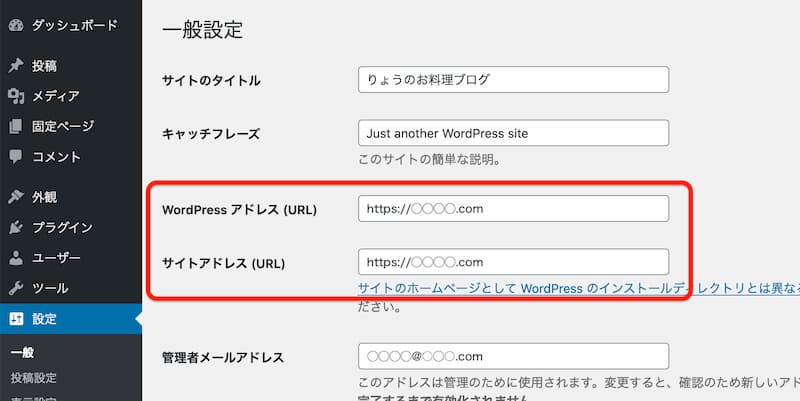Click the speech bubble icon beside コメント
The height and width of the screenshot is (401, 800).
click(x=16, y=157)
